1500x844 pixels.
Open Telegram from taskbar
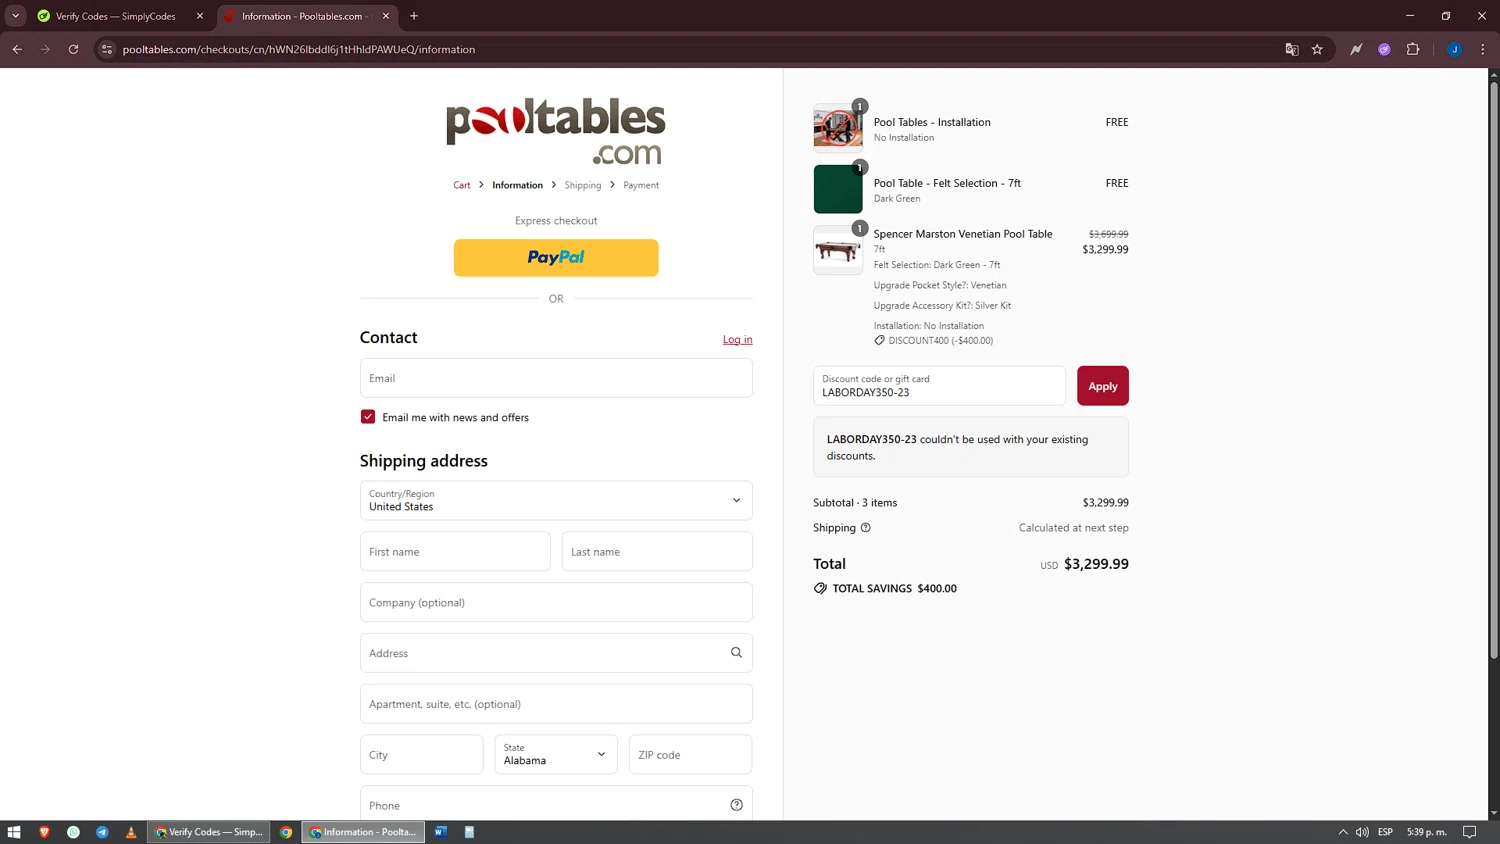click(x=102, y=832)
